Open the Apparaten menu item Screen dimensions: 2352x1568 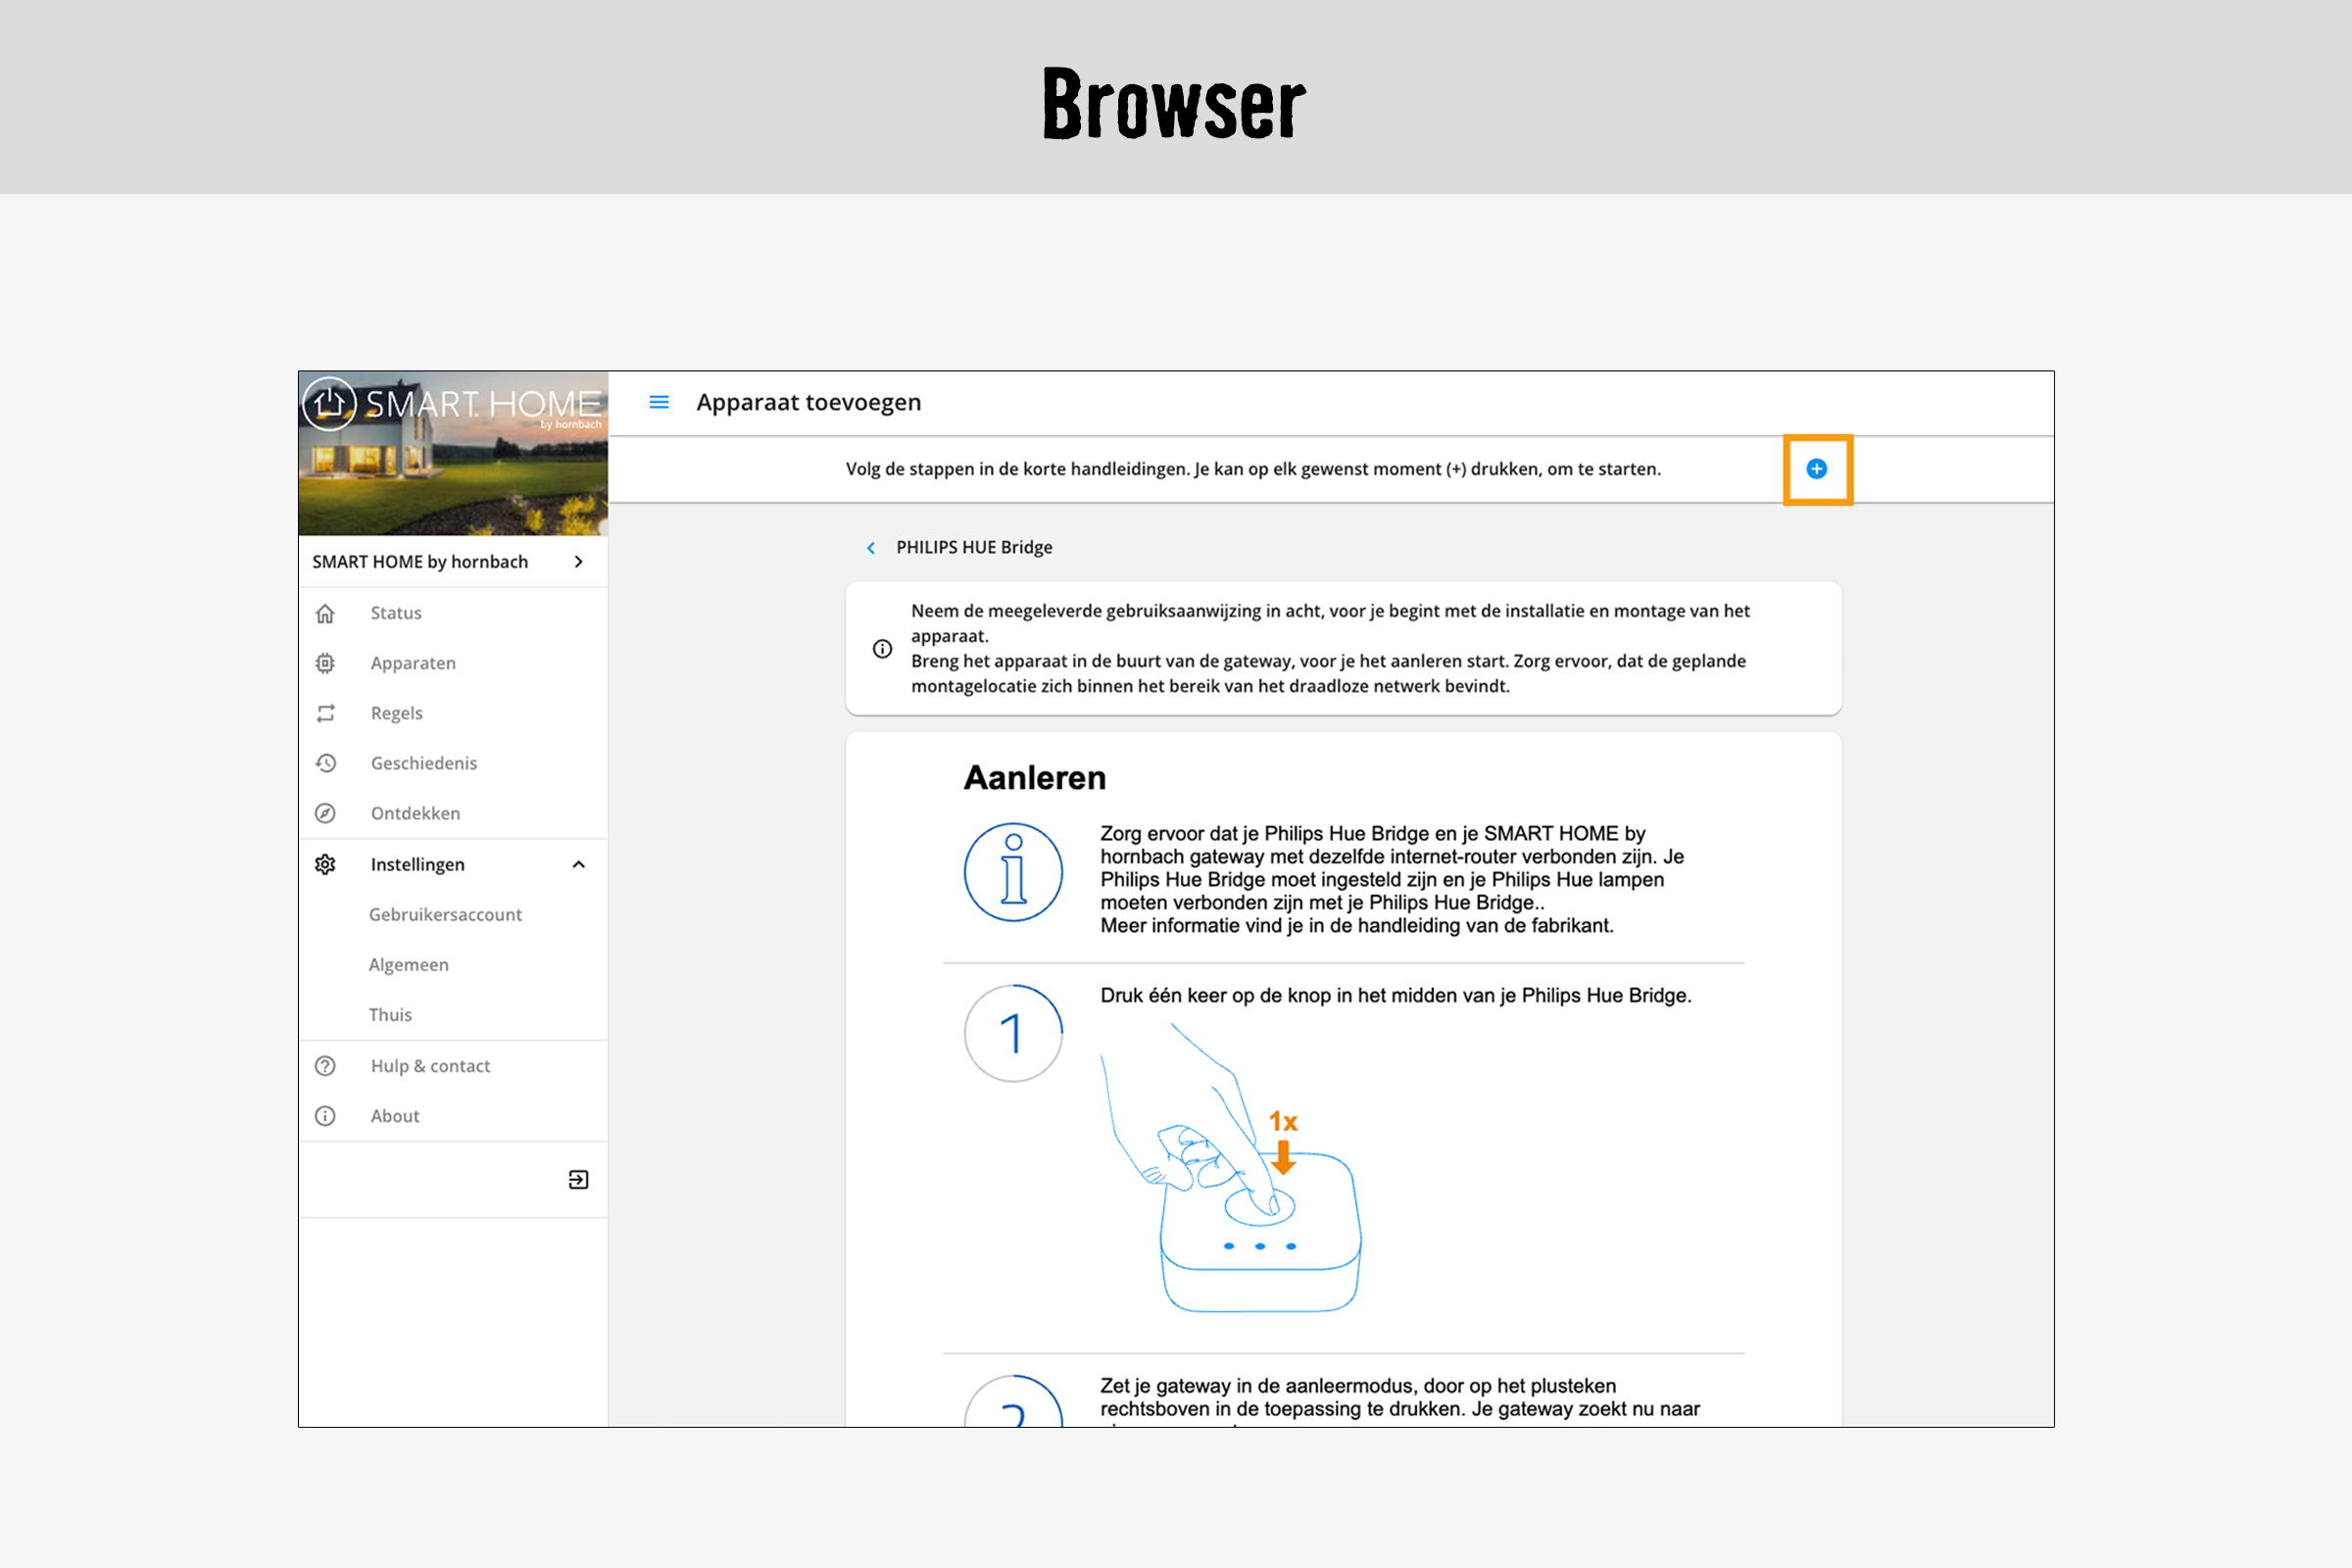(453, 663)
